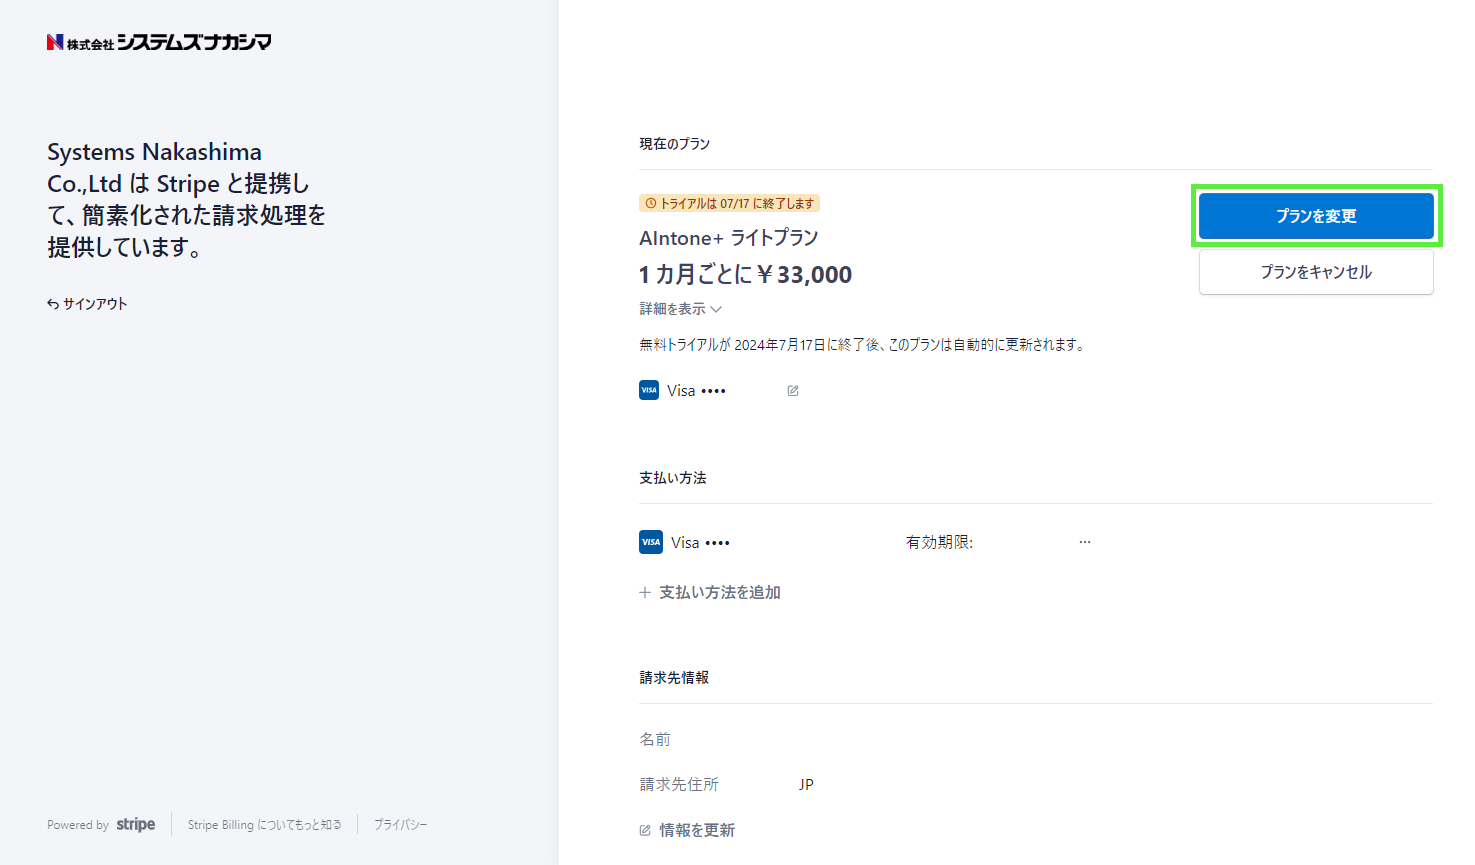
Task: Click the pencil icon beside 情報を更新
Action: [645, 831]
